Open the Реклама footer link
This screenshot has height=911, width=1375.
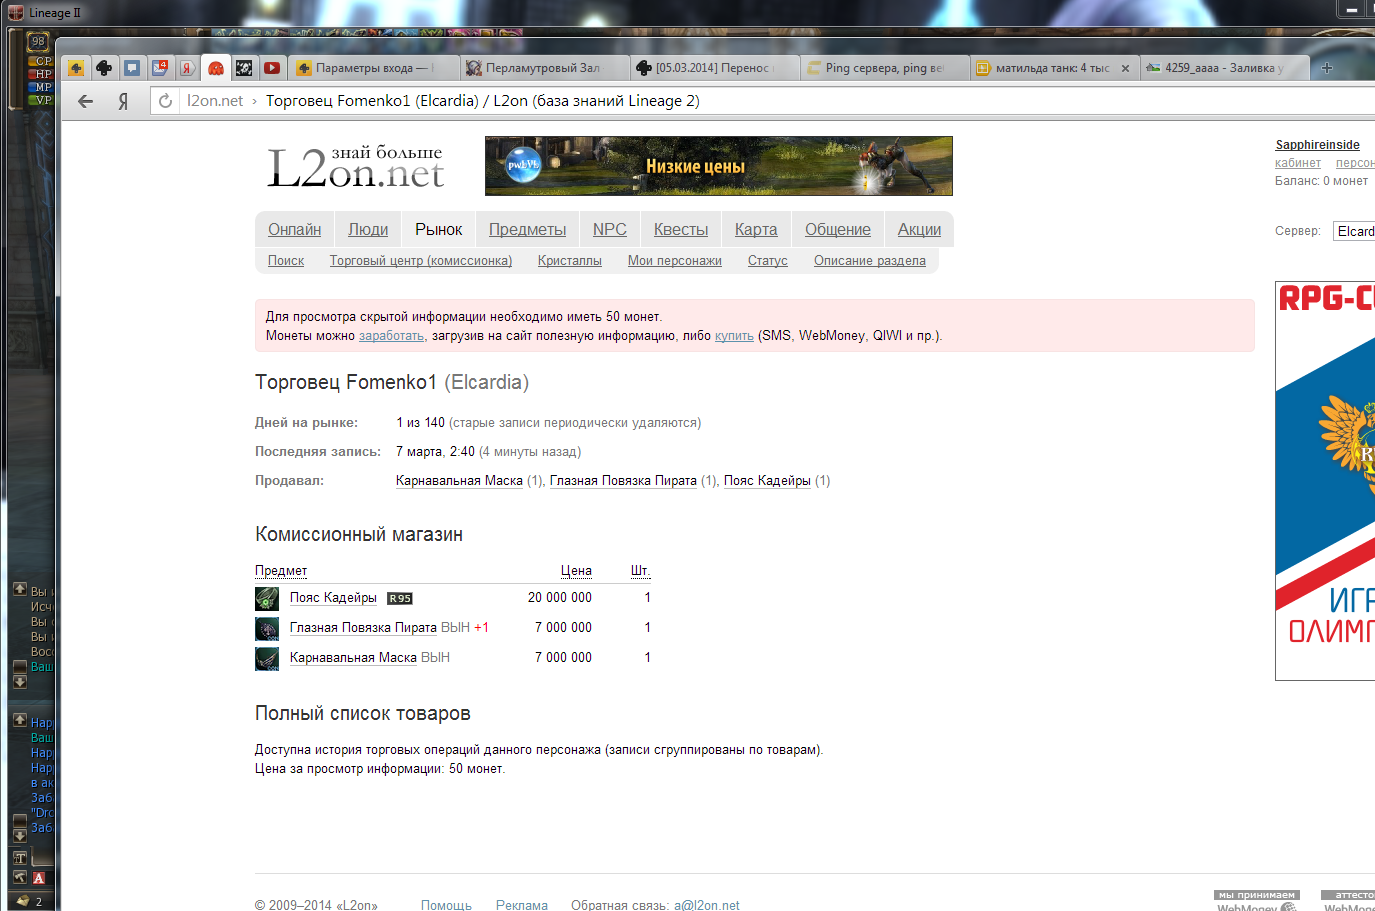(x=522, y=905)
